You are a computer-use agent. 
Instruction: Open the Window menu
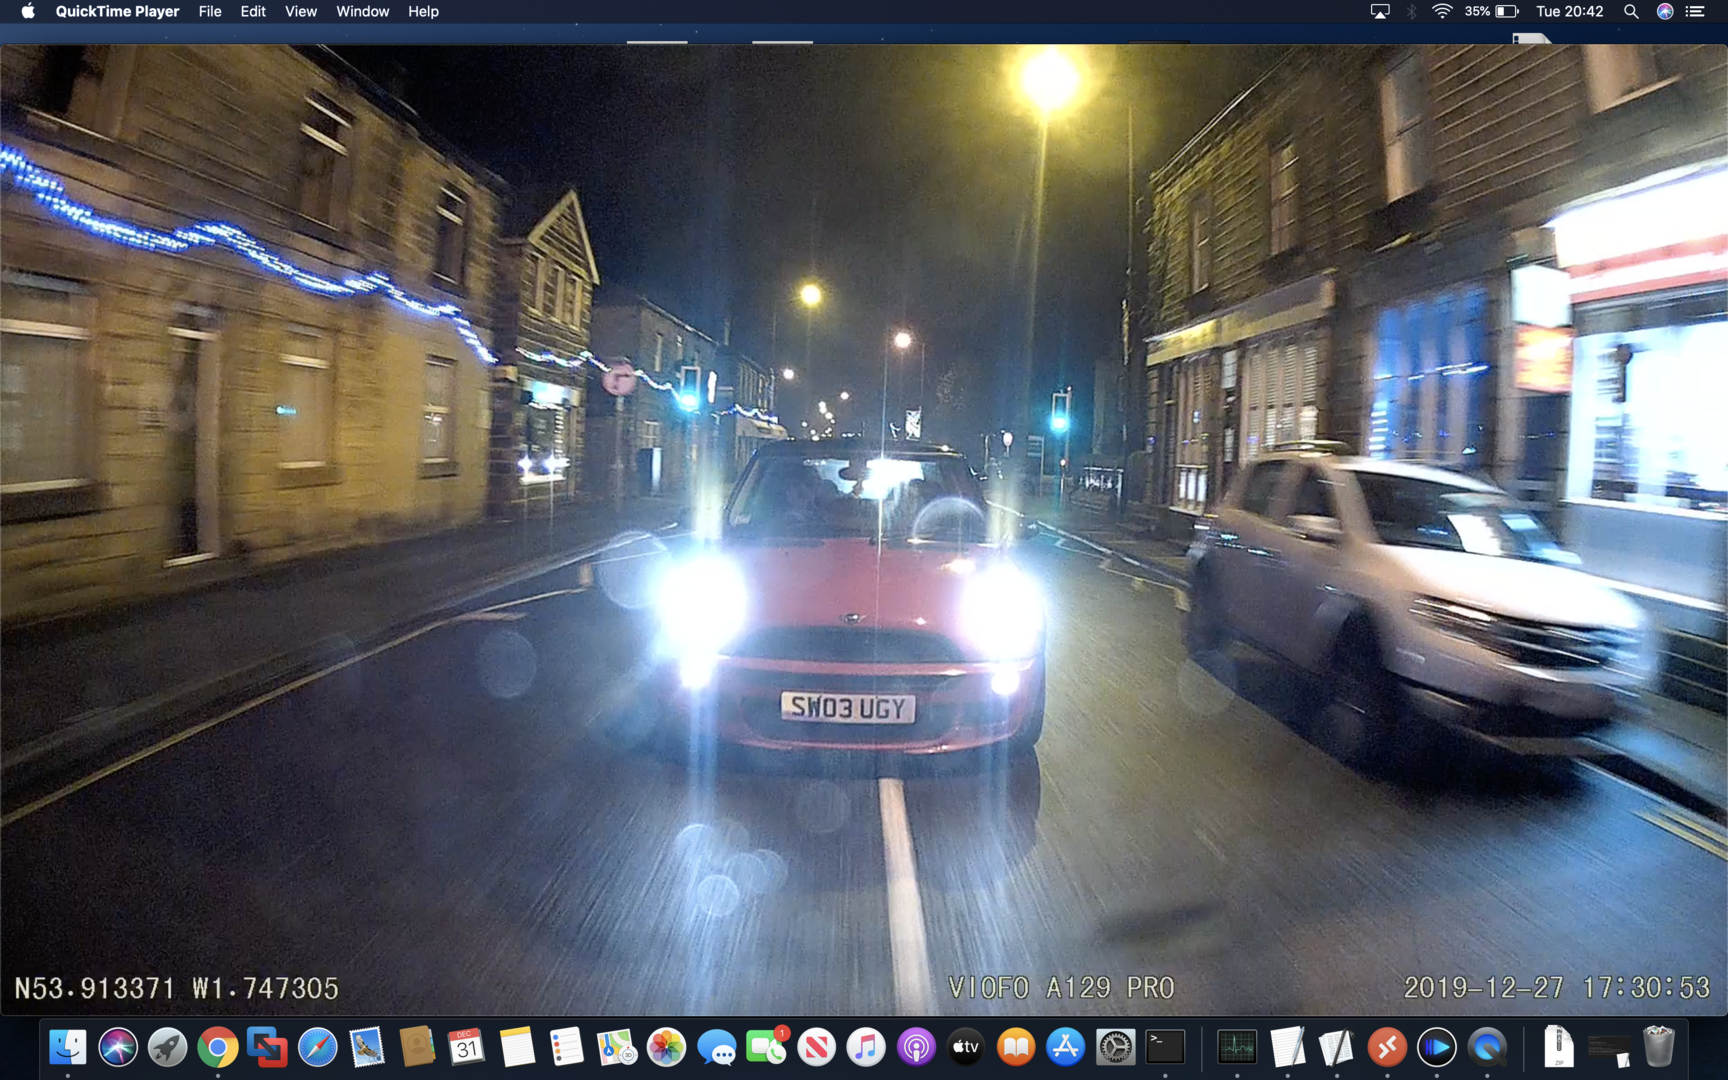(362, 11)
